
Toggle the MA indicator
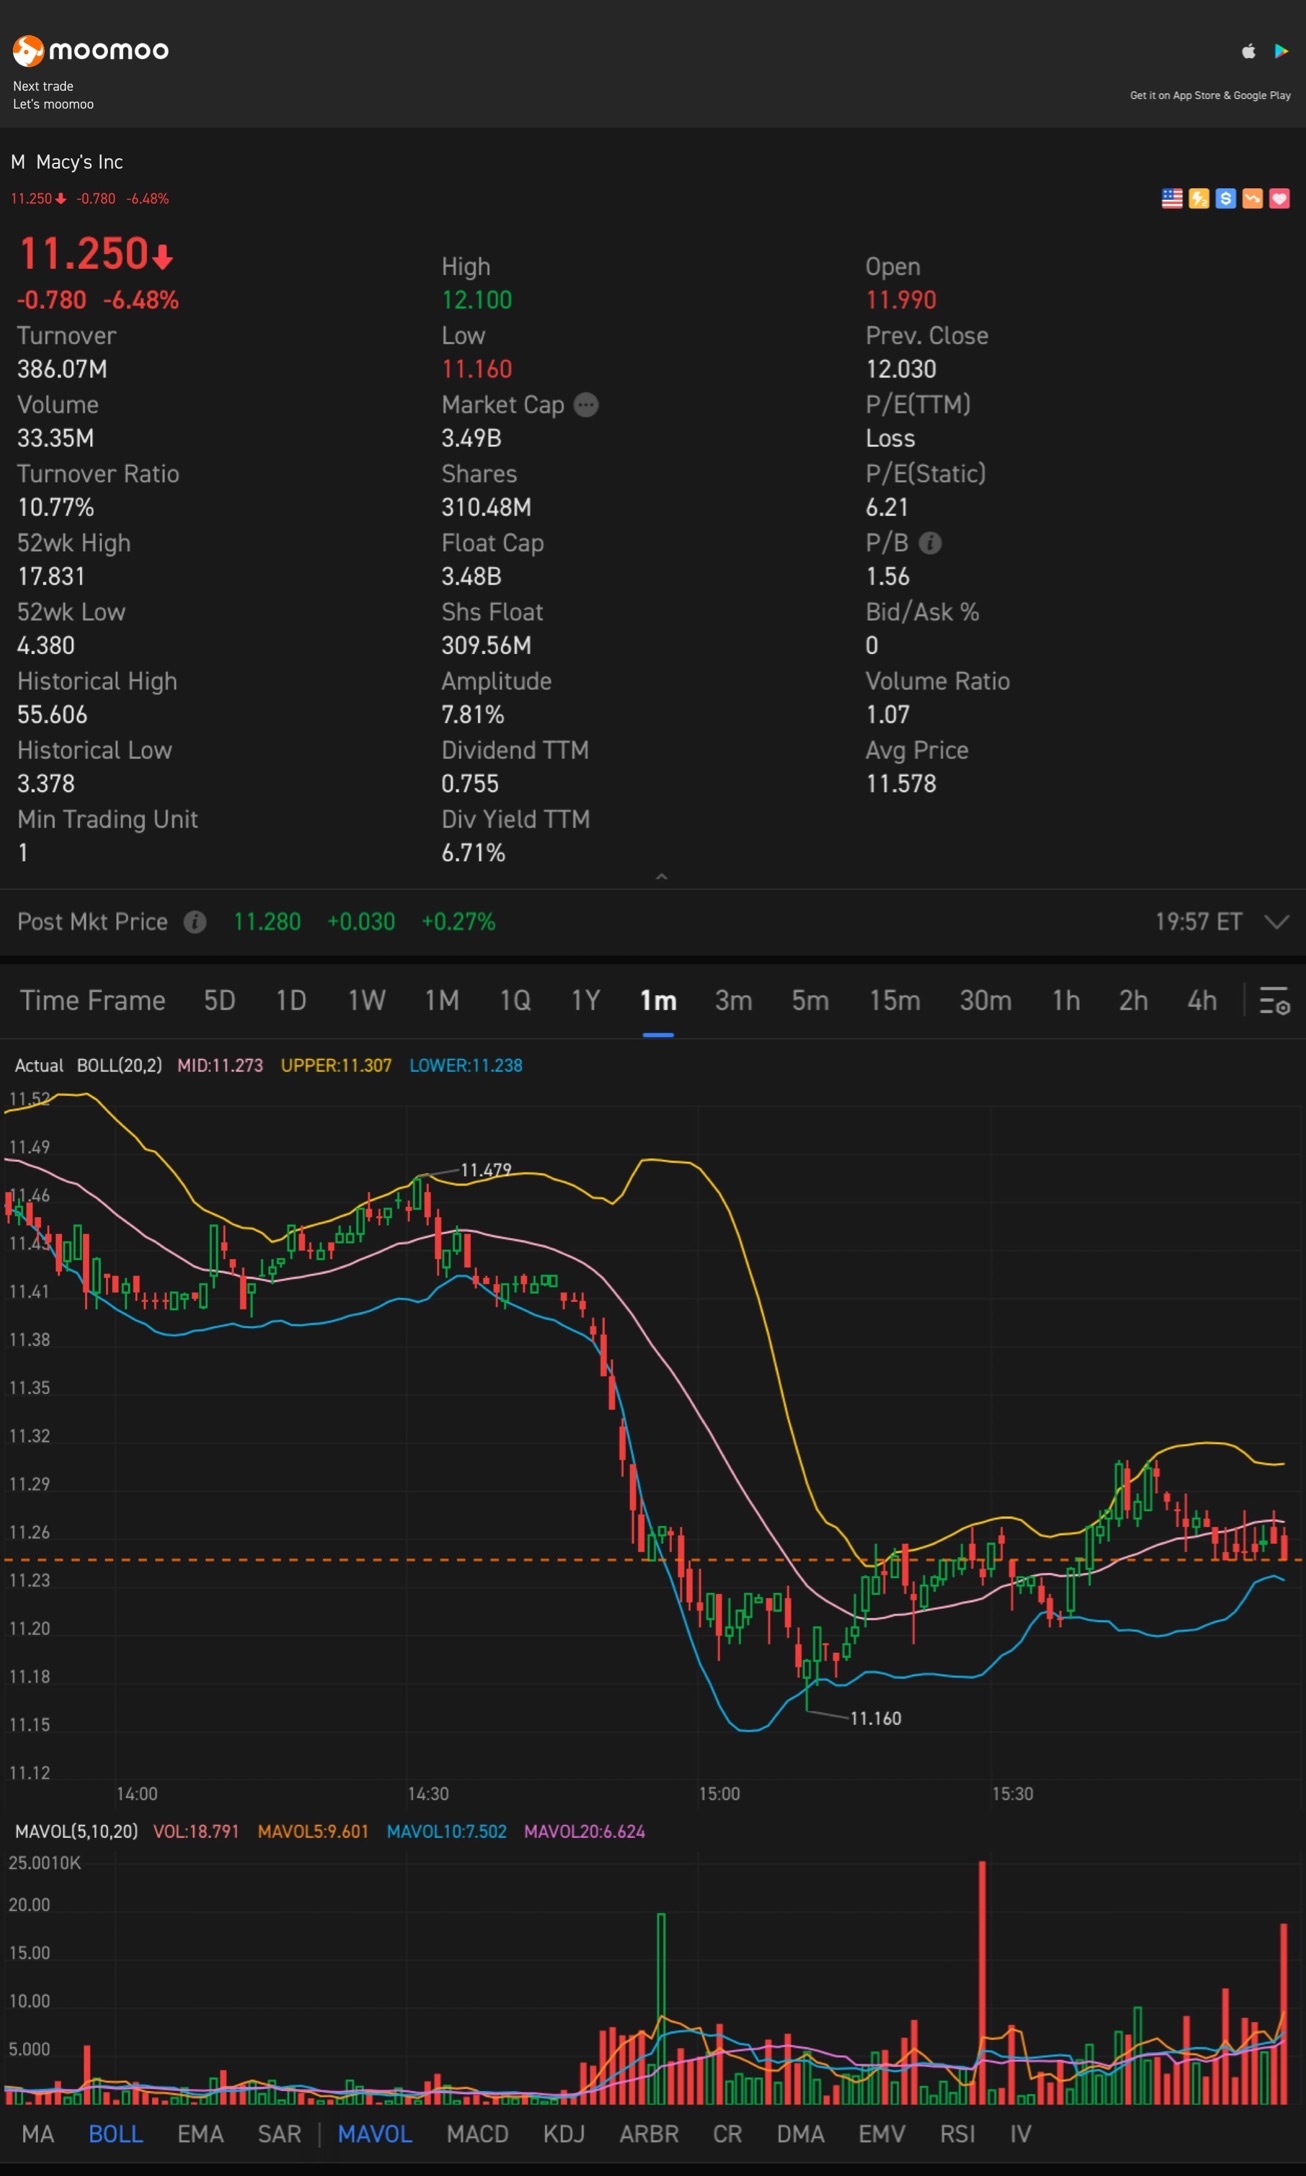coord(38,2134)
